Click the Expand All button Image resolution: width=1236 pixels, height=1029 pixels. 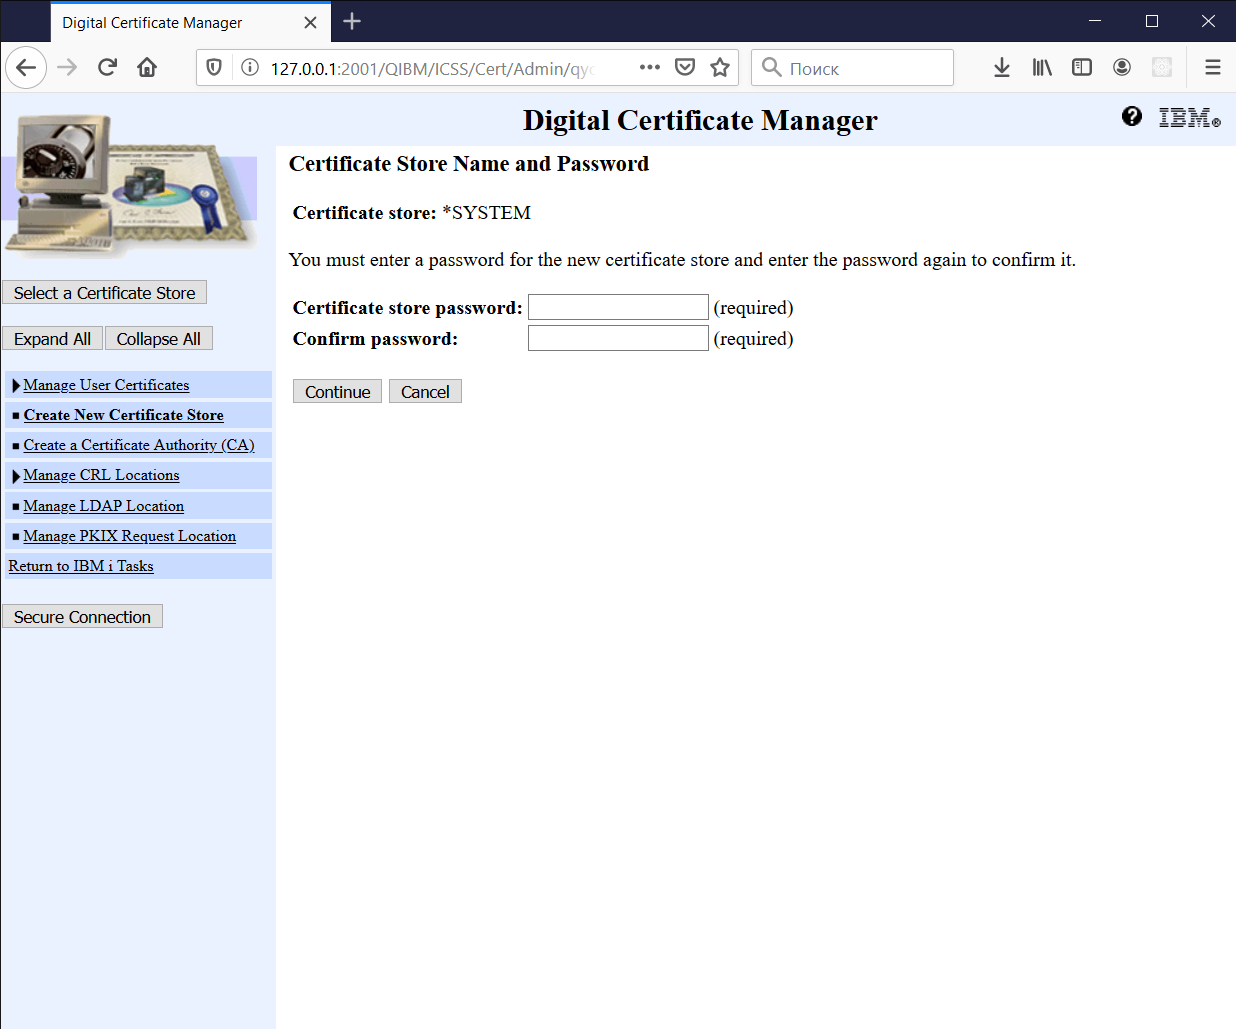52,339
